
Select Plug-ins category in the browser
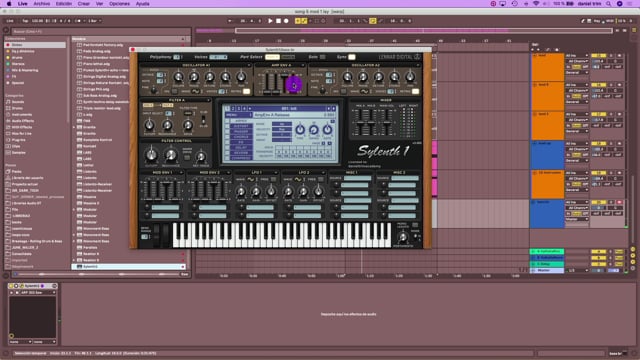pos(18,140)
